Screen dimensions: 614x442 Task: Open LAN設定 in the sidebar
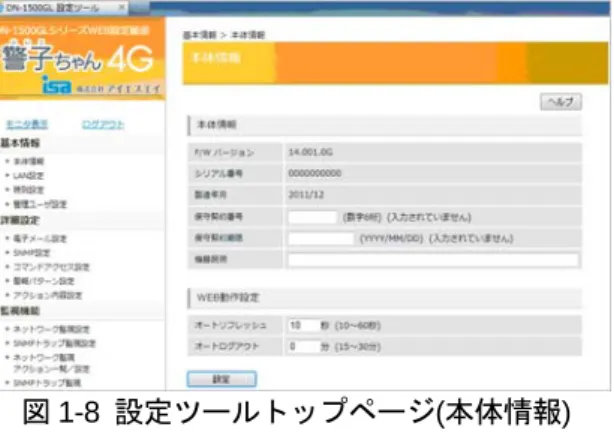point(28,175)
